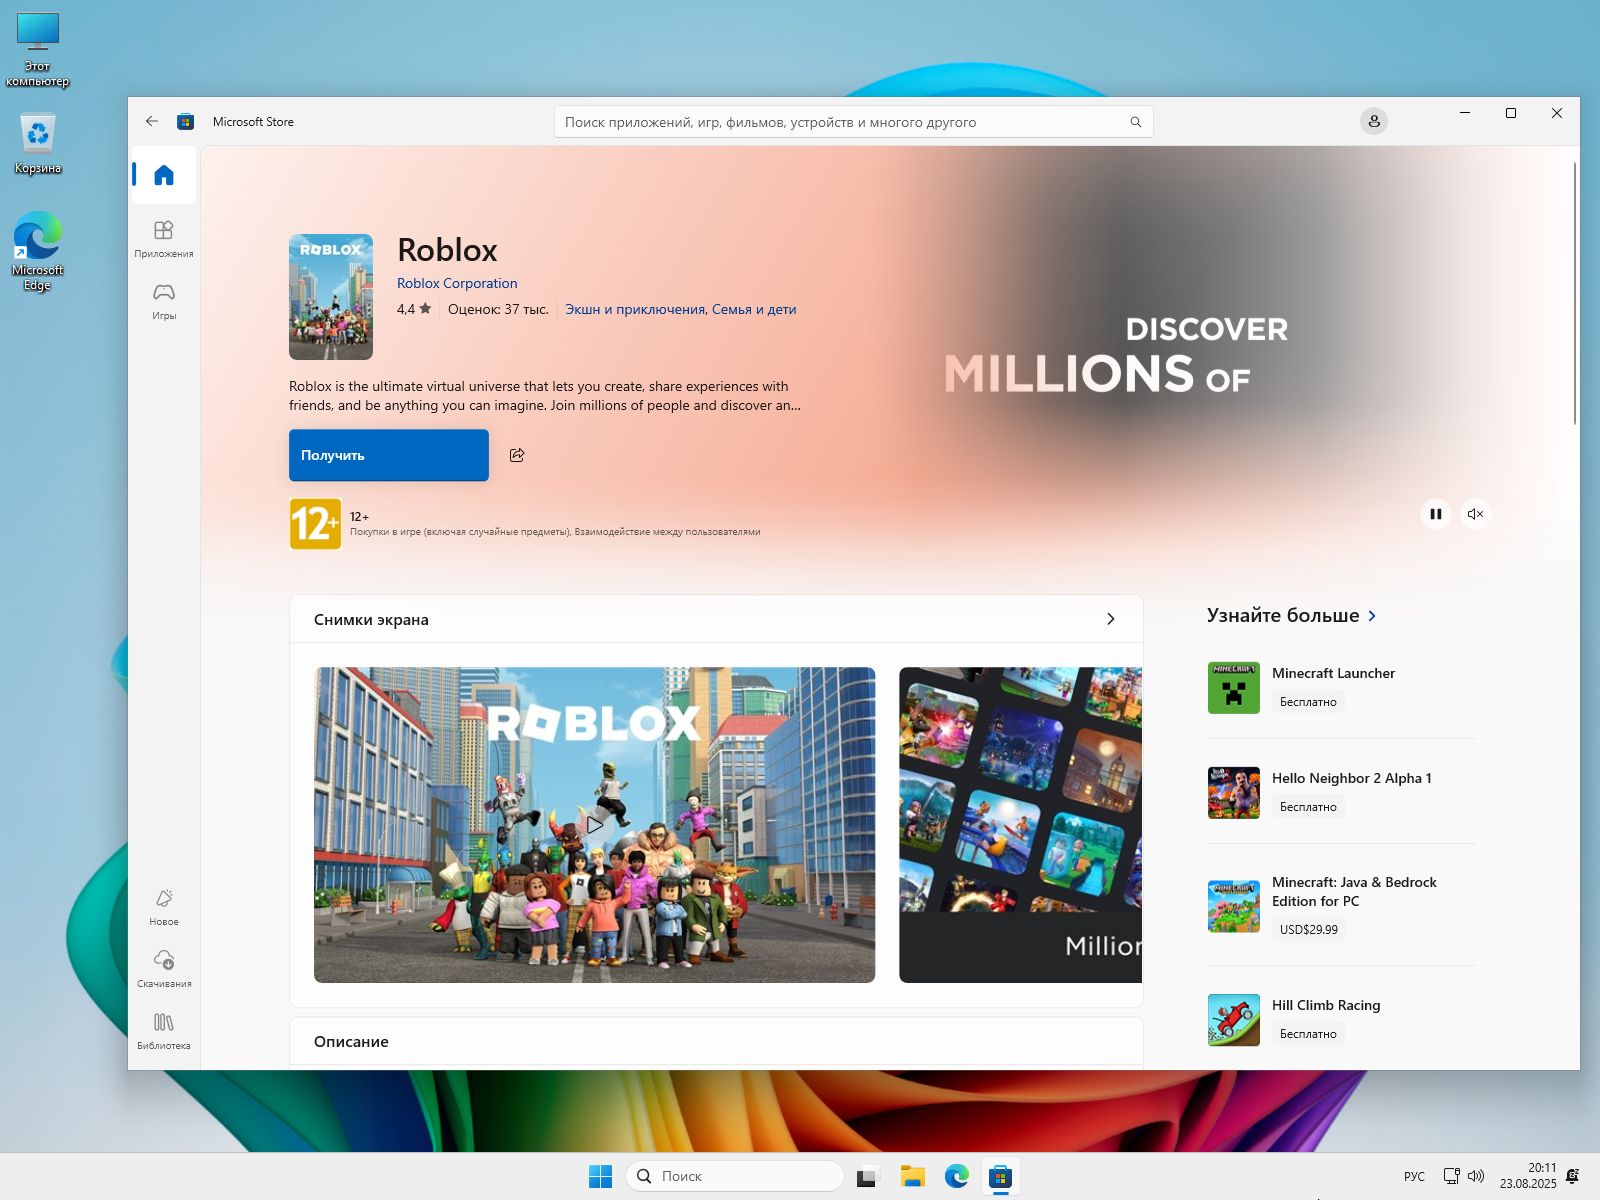
Task: Click the РУС language indicator
Action: 1414,1176
